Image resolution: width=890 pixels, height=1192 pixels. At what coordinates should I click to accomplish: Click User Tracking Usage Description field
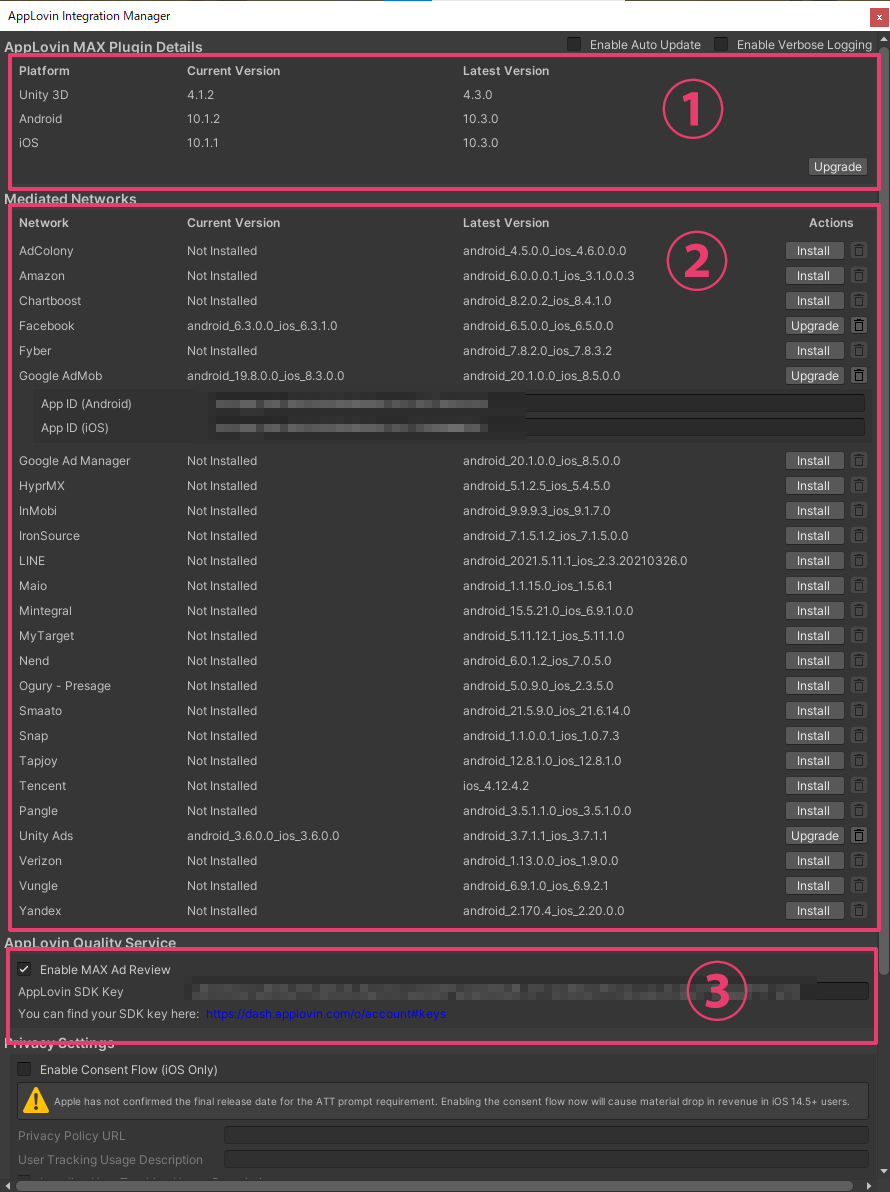(x=546, y=1159)
